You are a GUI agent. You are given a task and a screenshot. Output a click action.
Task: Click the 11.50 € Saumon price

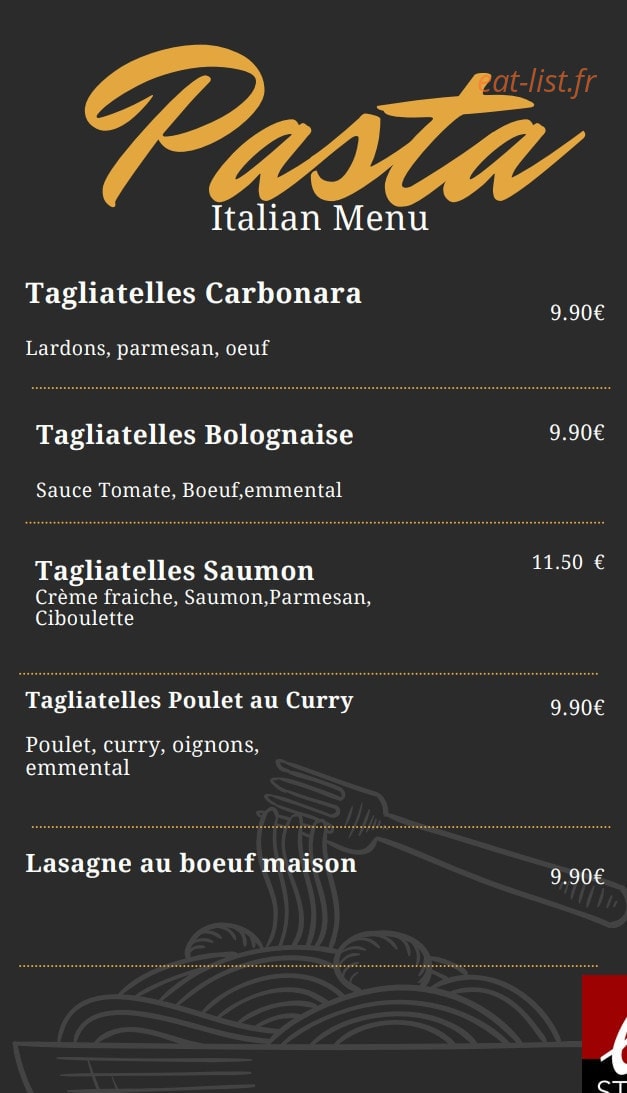tap(568, 562)
